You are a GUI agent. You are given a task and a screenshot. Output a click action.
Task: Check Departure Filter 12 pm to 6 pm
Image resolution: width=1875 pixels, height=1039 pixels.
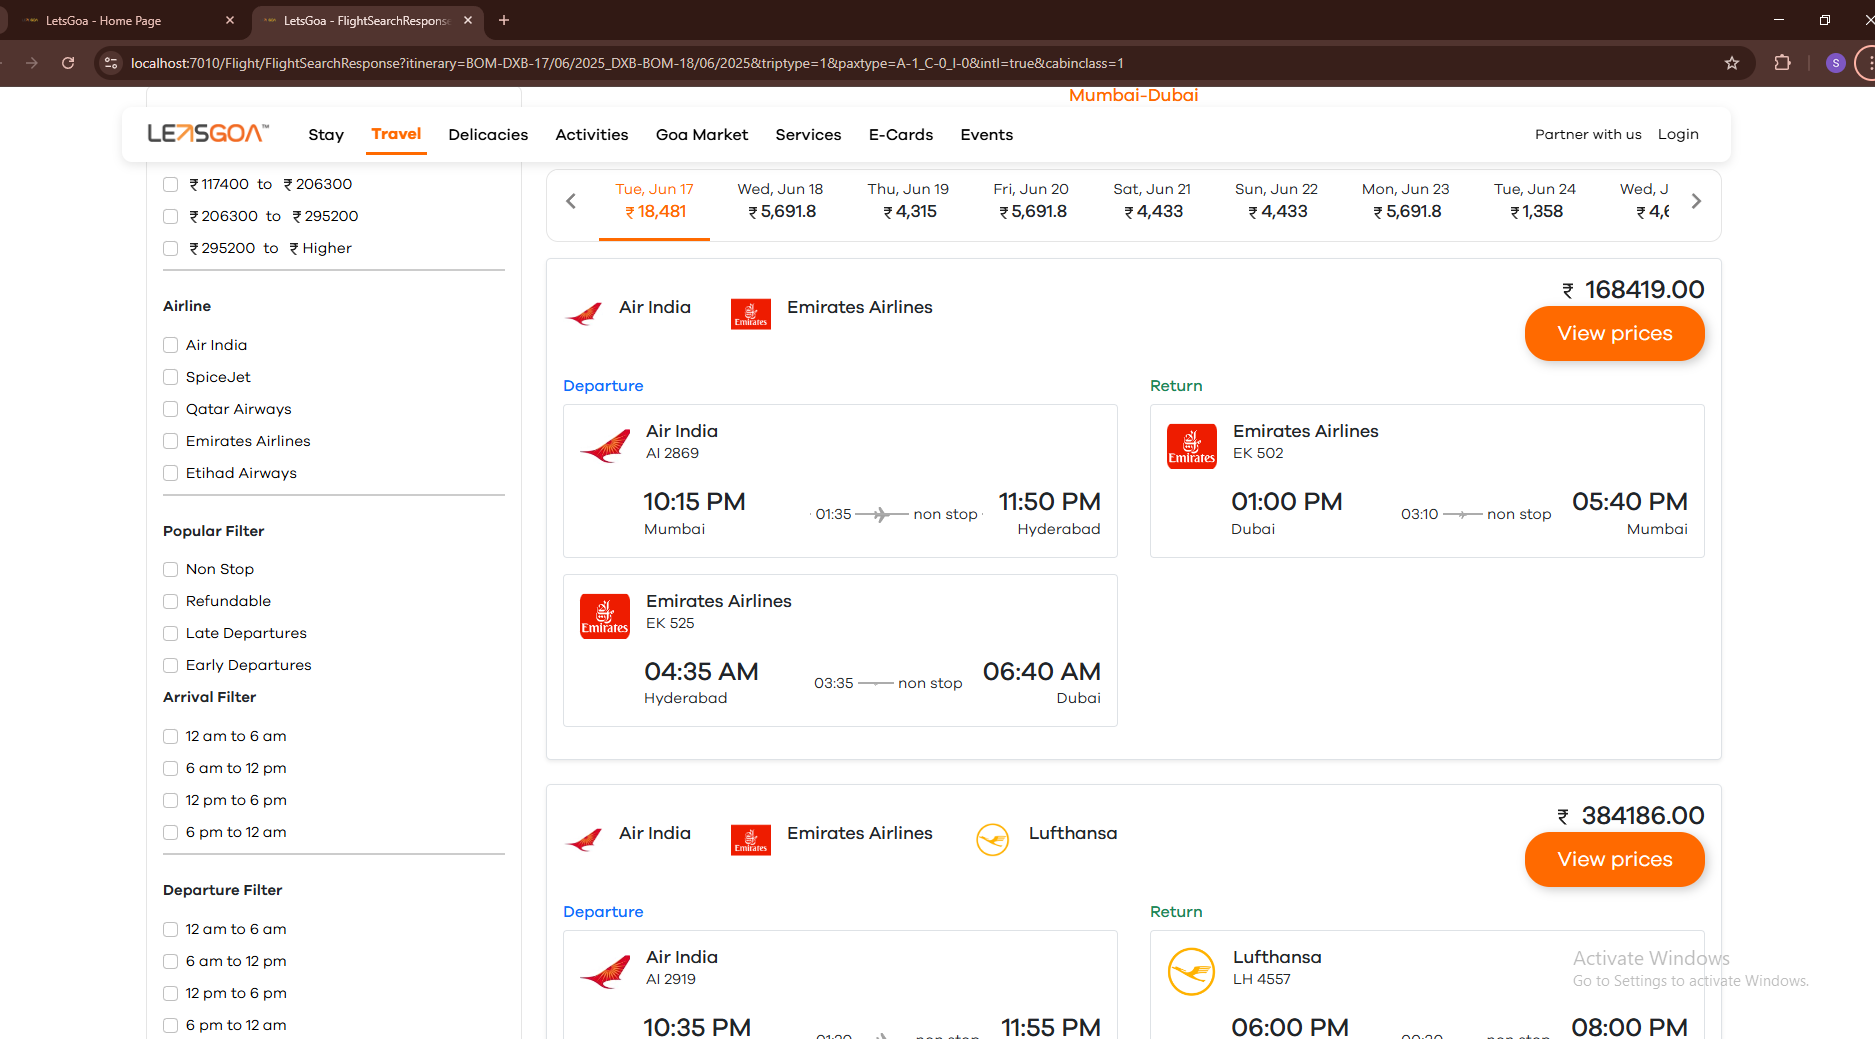pos(170,994)
